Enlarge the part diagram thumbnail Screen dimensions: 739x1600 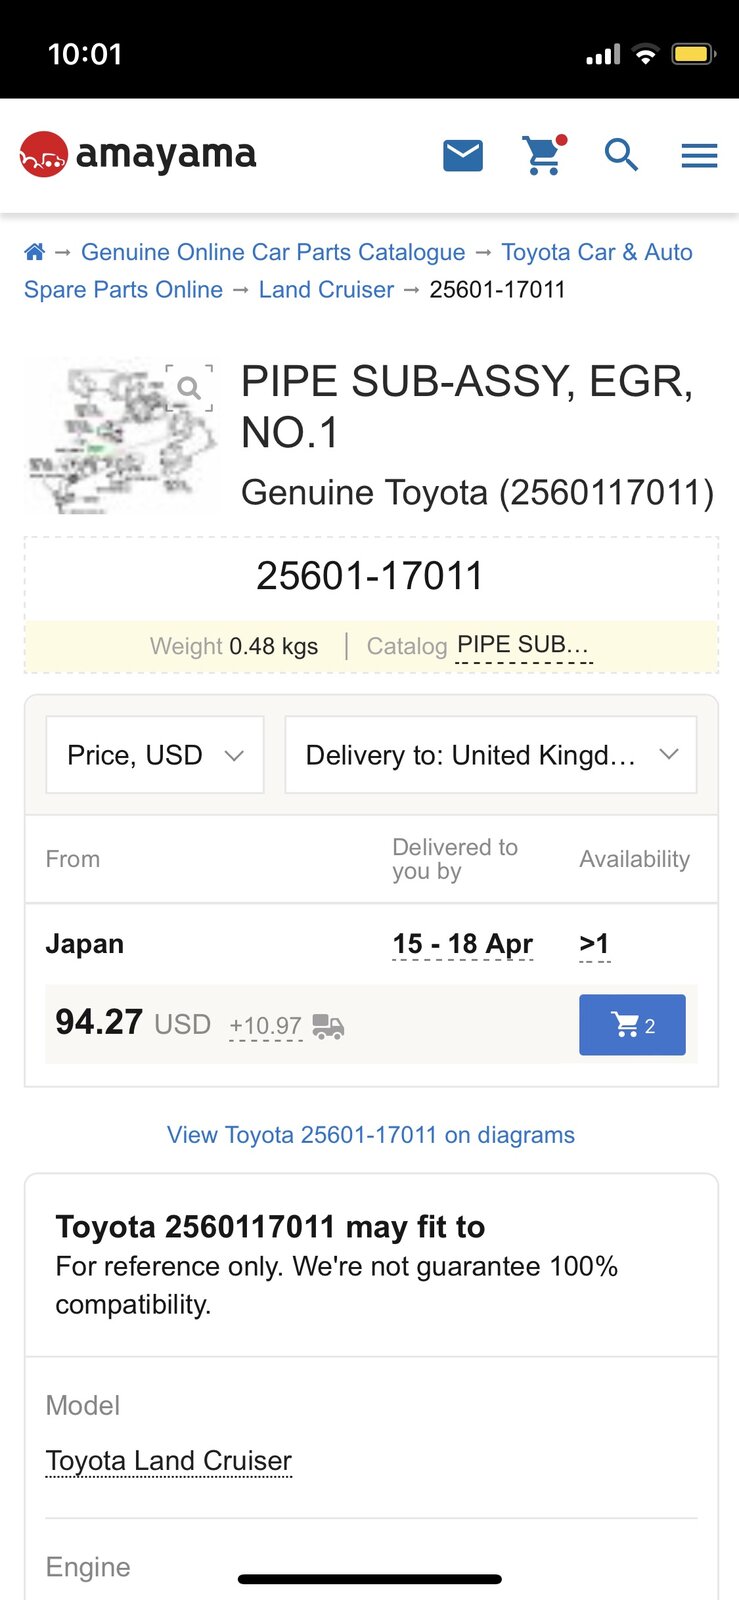click(121, 438)
